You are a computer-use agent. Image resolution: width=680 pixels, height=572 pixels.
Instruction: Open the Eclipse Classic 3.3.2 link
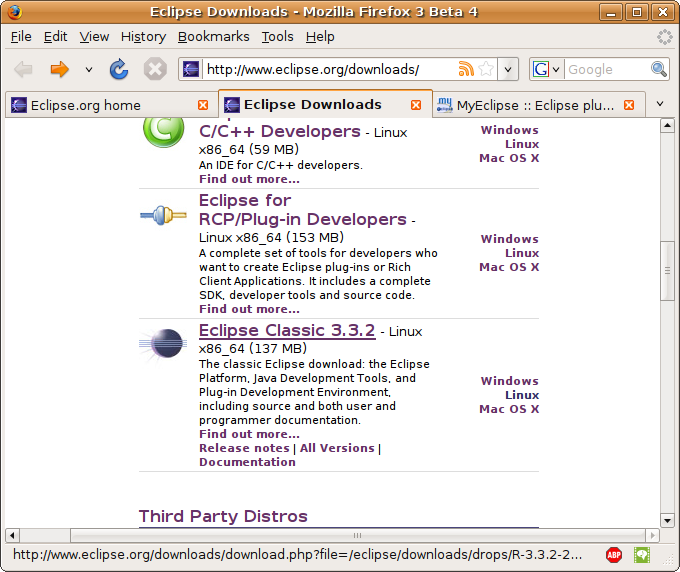point(287,330)
